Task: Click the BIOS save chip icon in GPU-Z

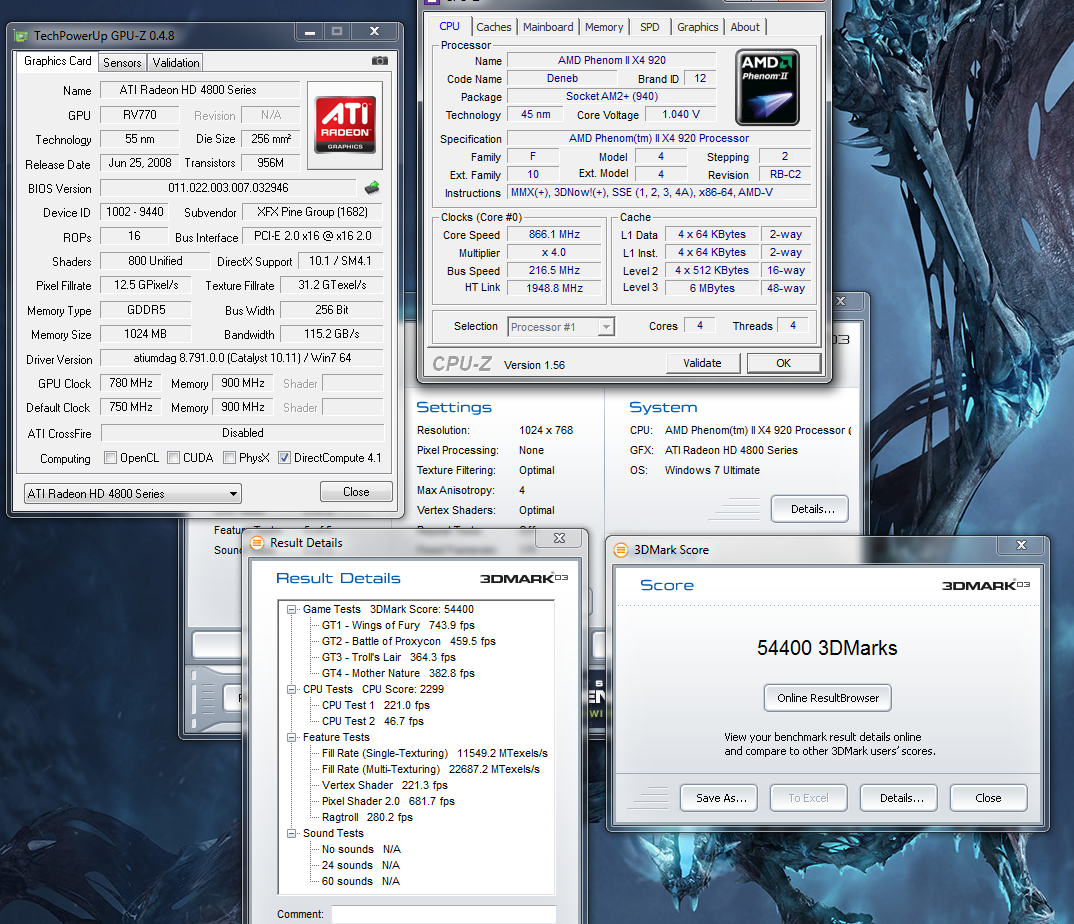Action: coord(372,188)
